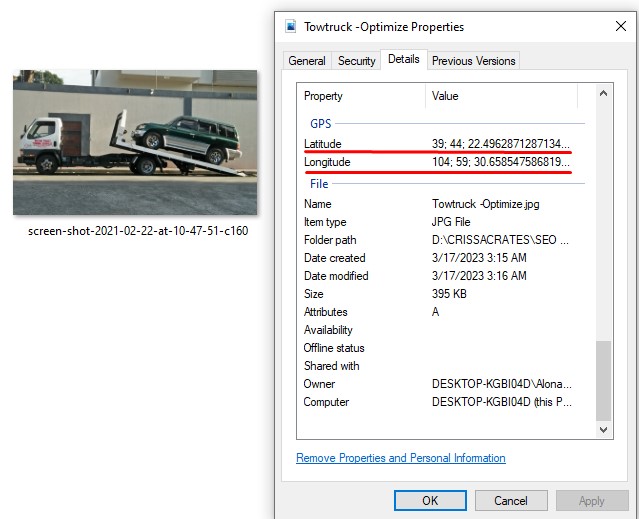
Task: Click Remove Properties and Personal Information link
Action: pos(401,458)
